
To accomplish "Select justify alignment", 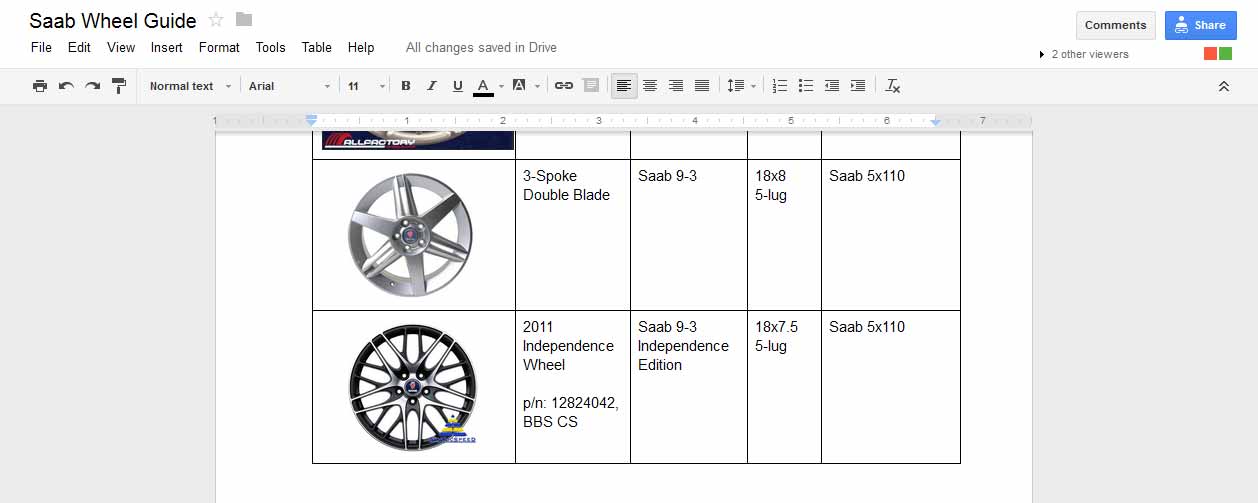I will (702, 86).
